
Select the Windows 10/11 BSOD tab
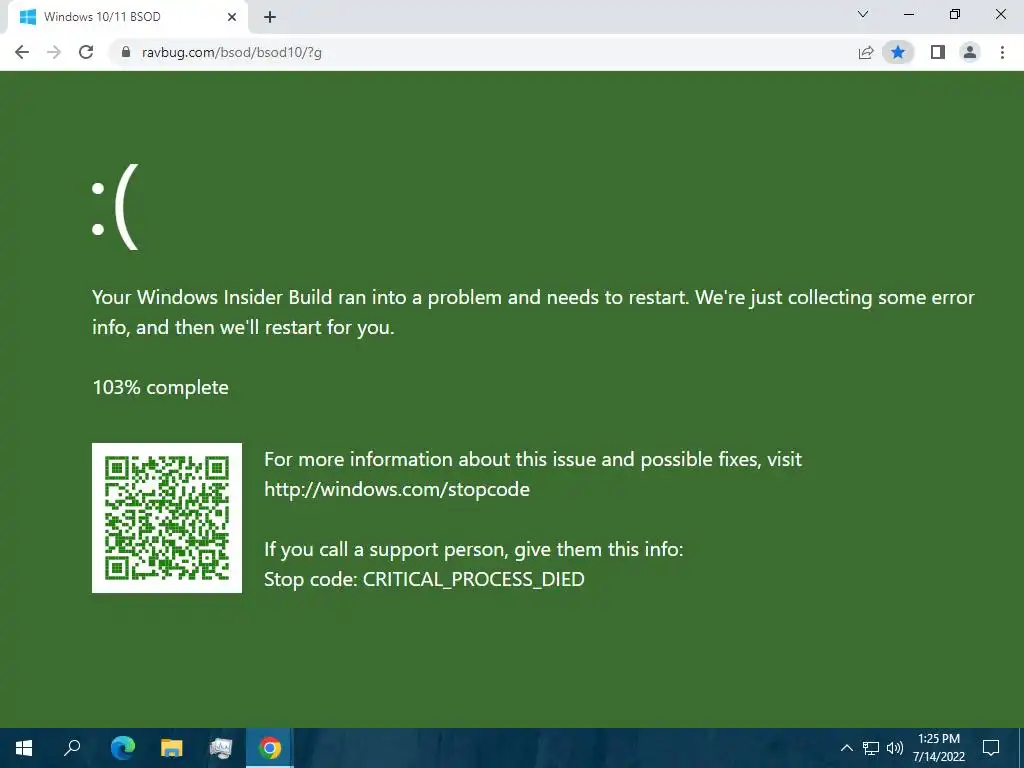pyautogui.click(x=127, y=17)
